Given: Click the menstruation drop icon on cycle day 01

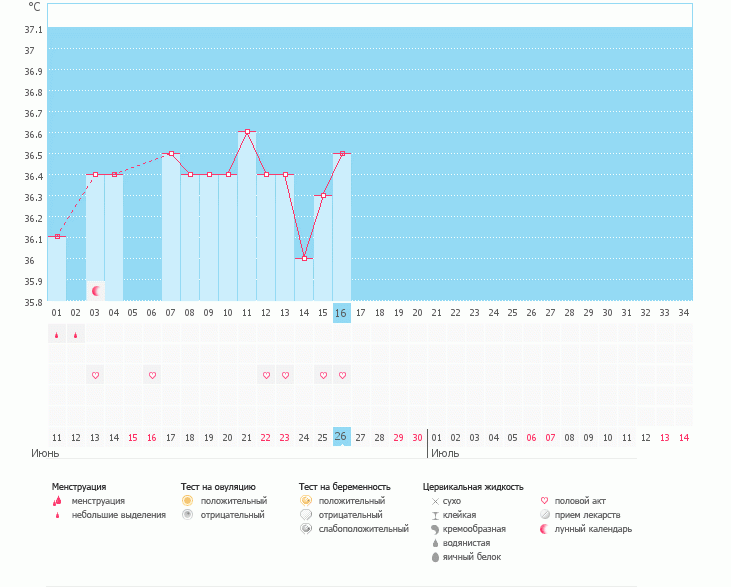Looking at the screenshot, I should [57, 336].
